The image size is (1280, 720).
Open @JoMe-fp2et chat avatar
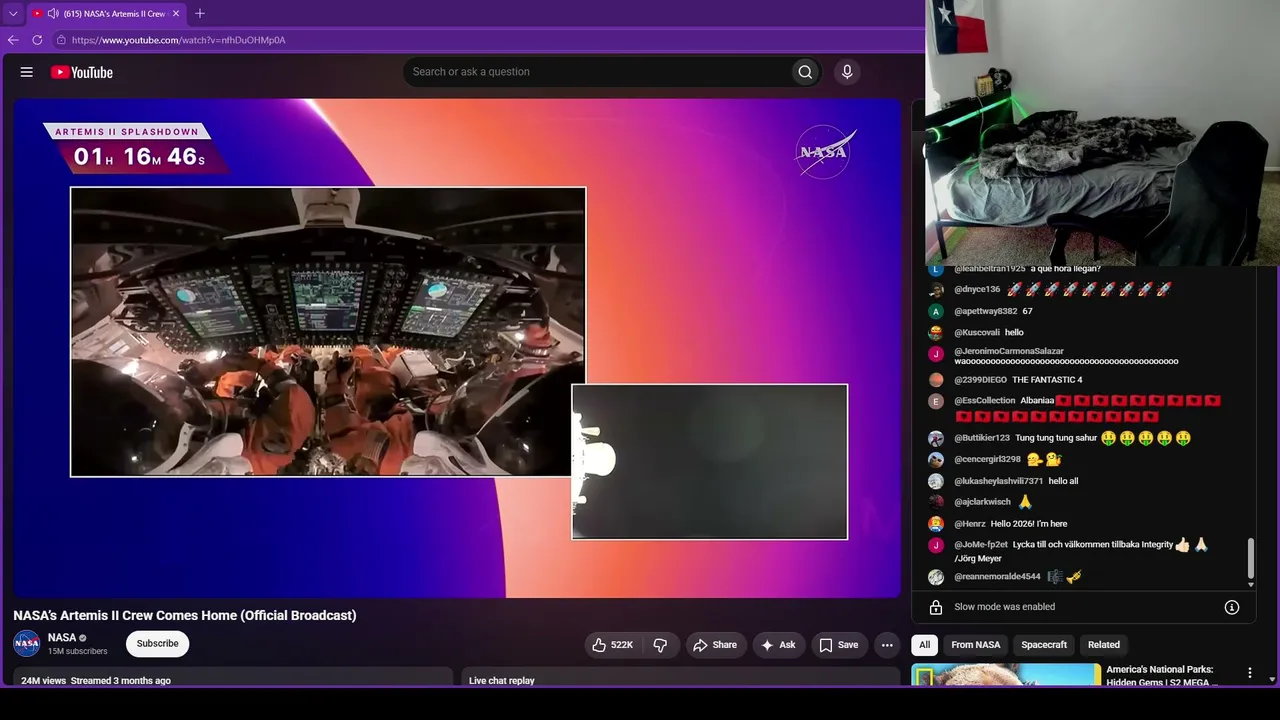pyautogui.click(x=936, y=545)
